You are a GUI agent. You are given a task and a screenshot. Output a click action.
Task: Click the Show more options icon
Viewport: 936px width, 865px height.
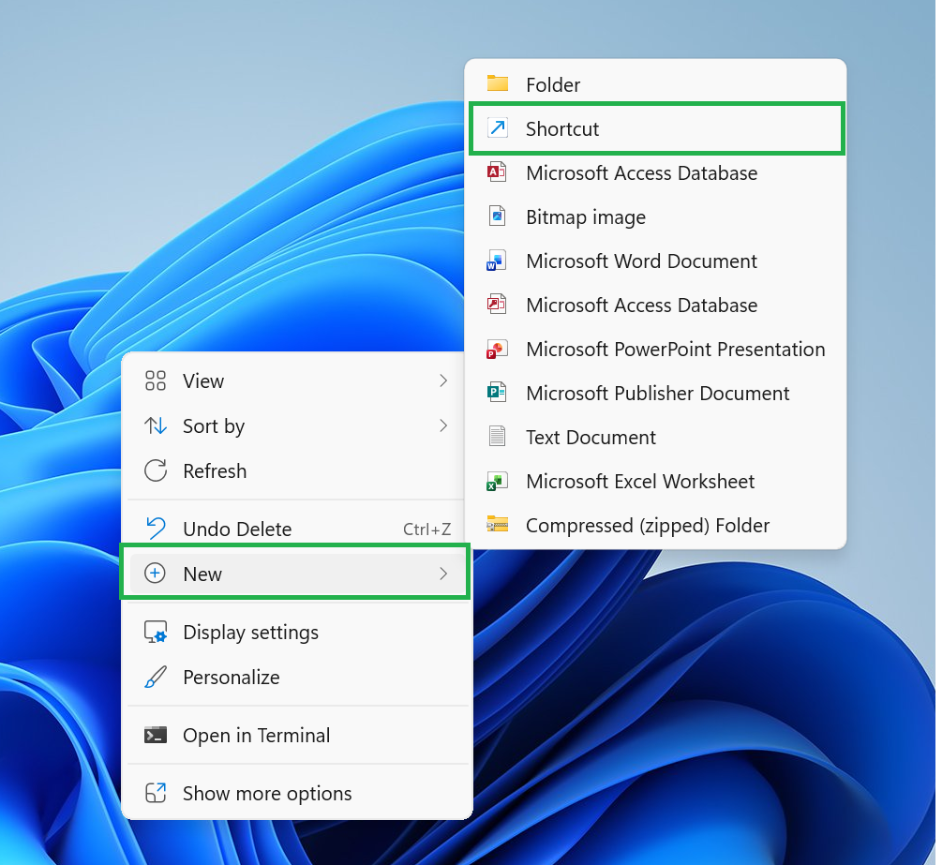155,793
